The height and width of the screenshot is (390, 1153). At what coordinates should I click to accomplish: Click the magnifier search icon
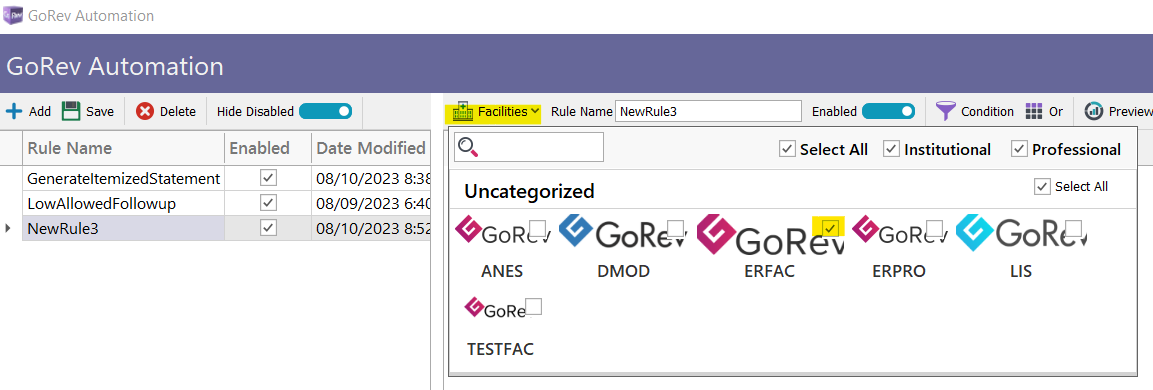point(468,148)
